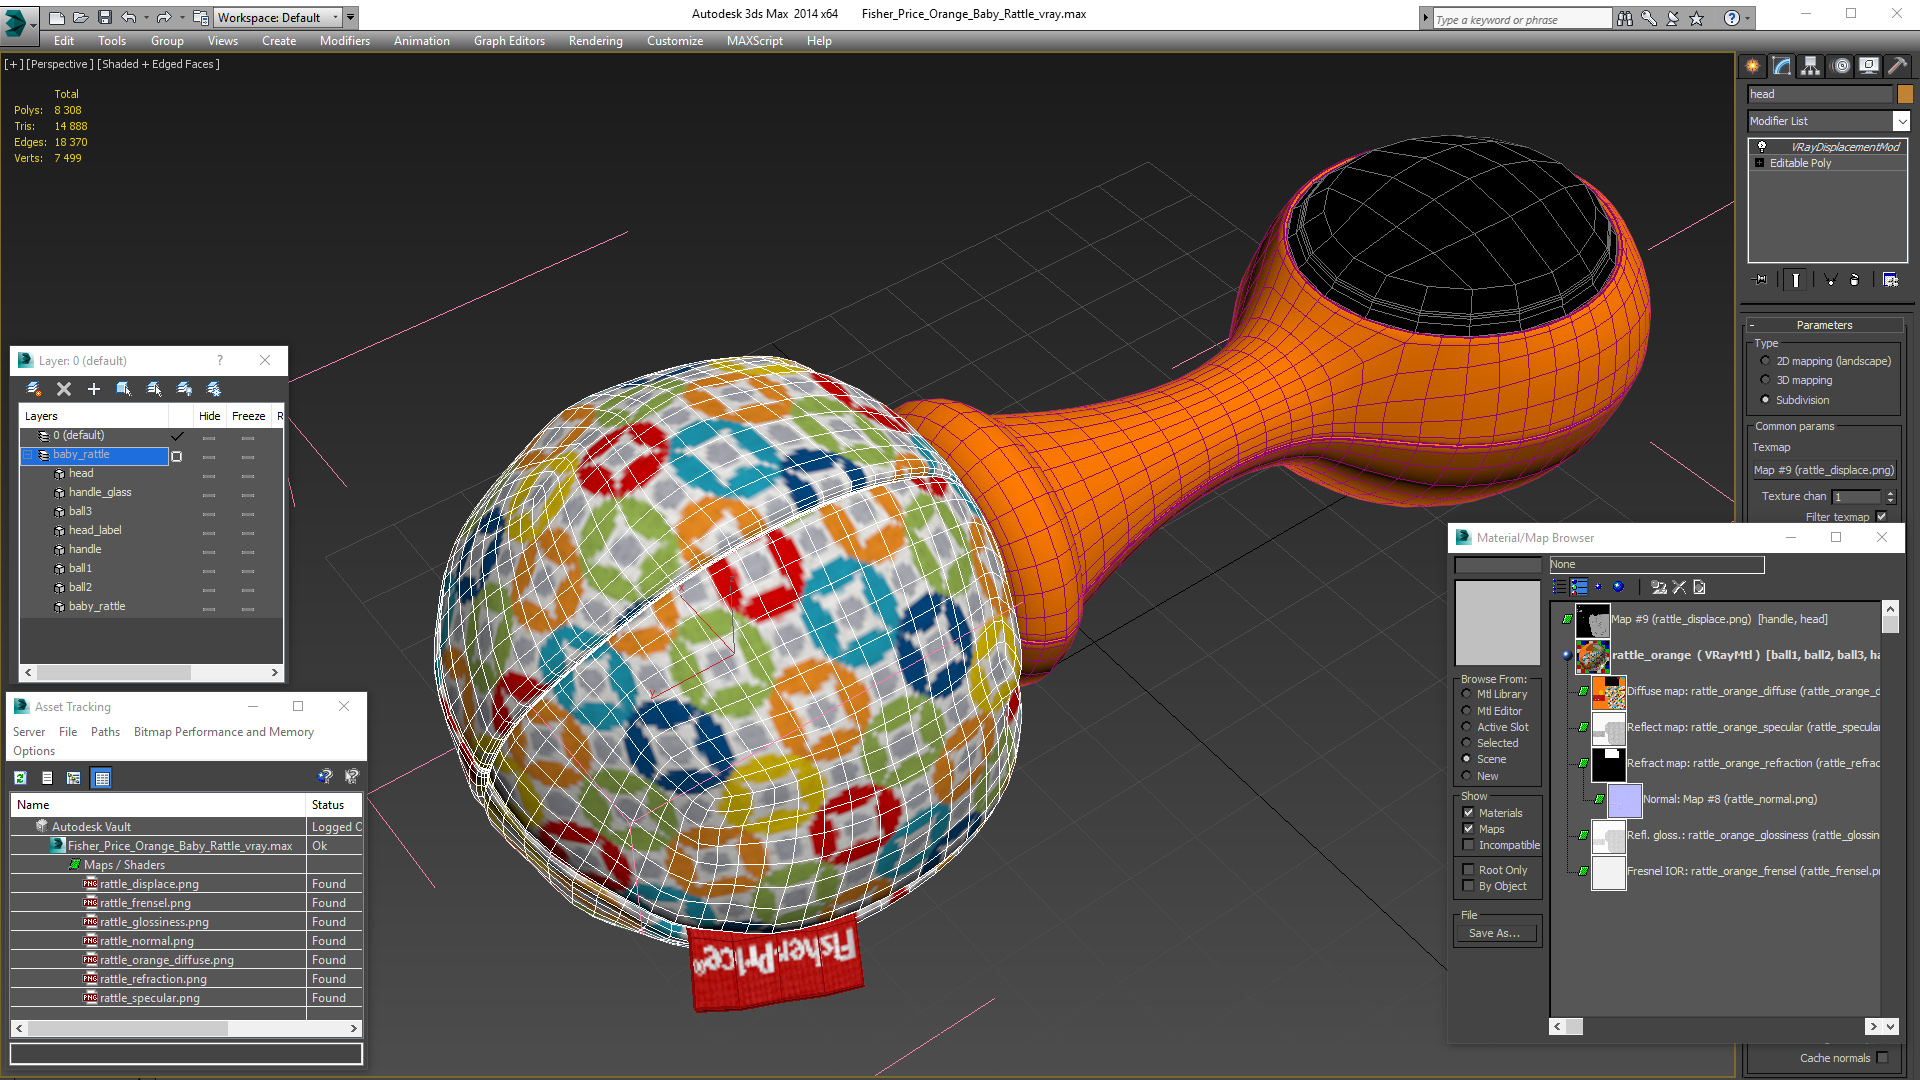Toggle the Materials show checkbox
Screen dimensions: 1920x1080
[1469, 813]
